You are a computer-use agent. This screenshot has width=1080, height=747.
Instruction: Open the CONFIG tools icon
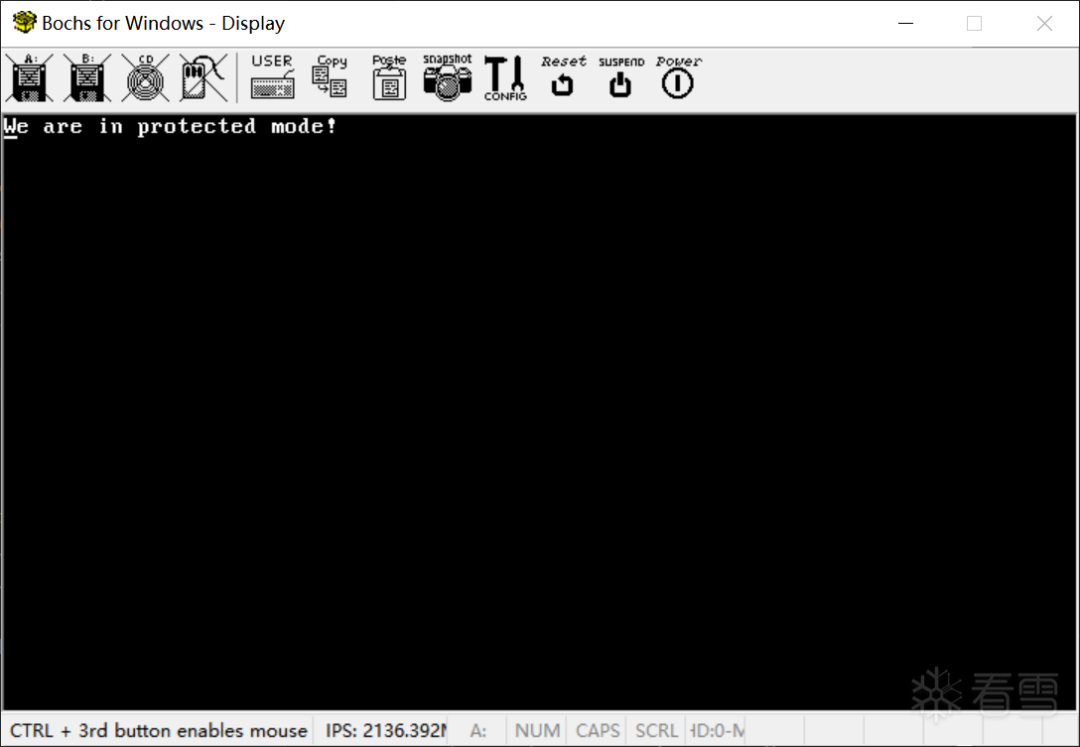point(505,78)
